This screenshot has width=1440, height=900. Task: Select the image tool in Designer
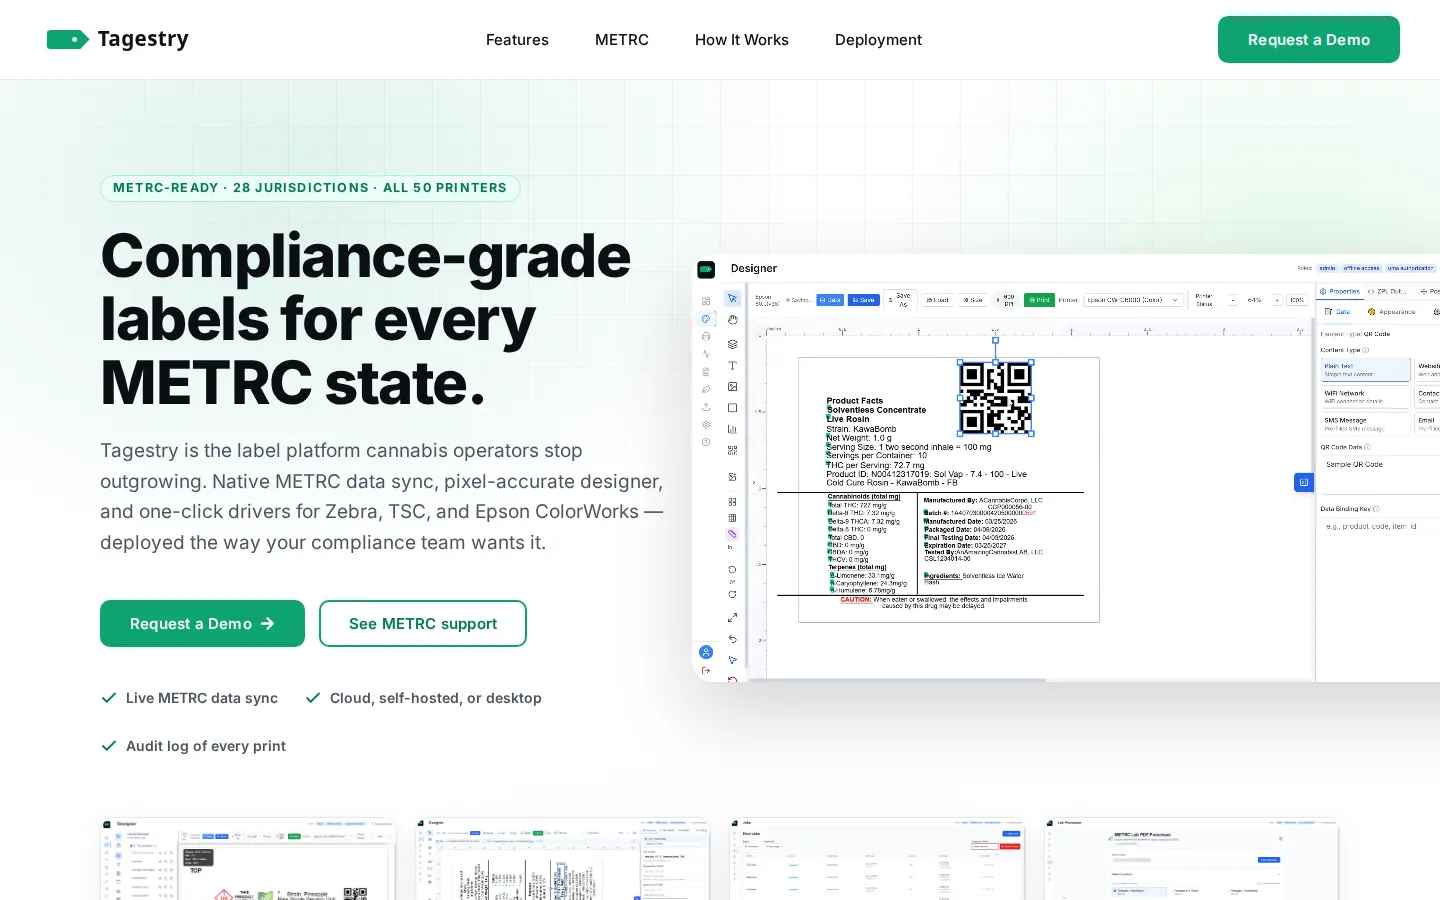point(732,387)
